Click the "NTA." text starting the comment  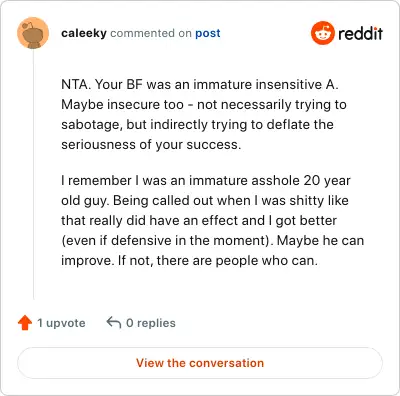tap(76, 84)
